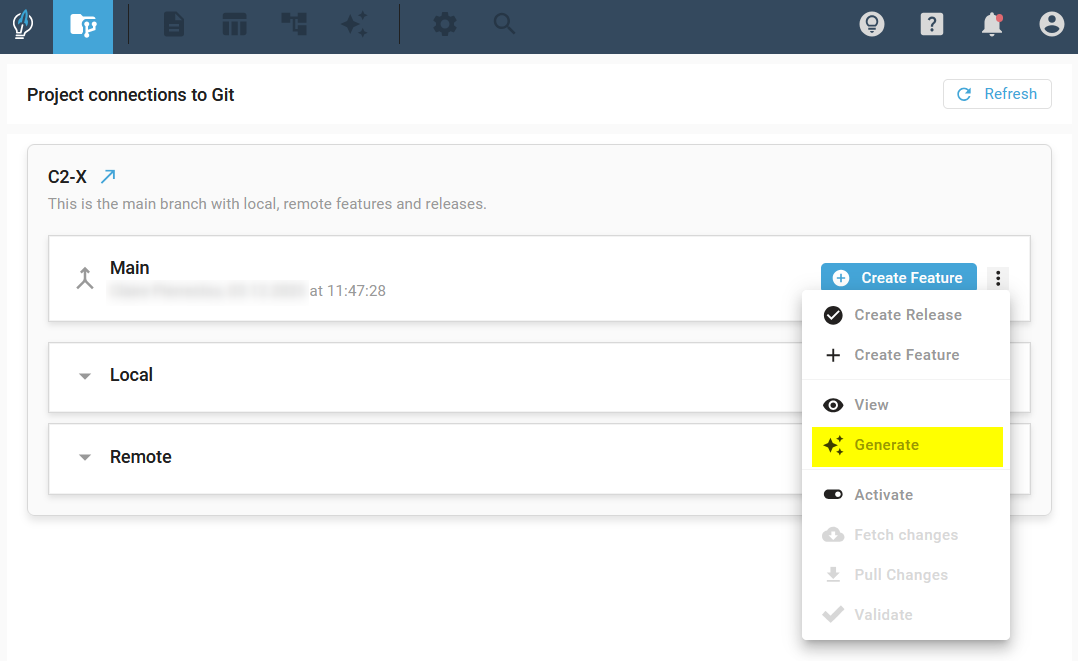Open settings gear icon in toolbar

(444, 25)
